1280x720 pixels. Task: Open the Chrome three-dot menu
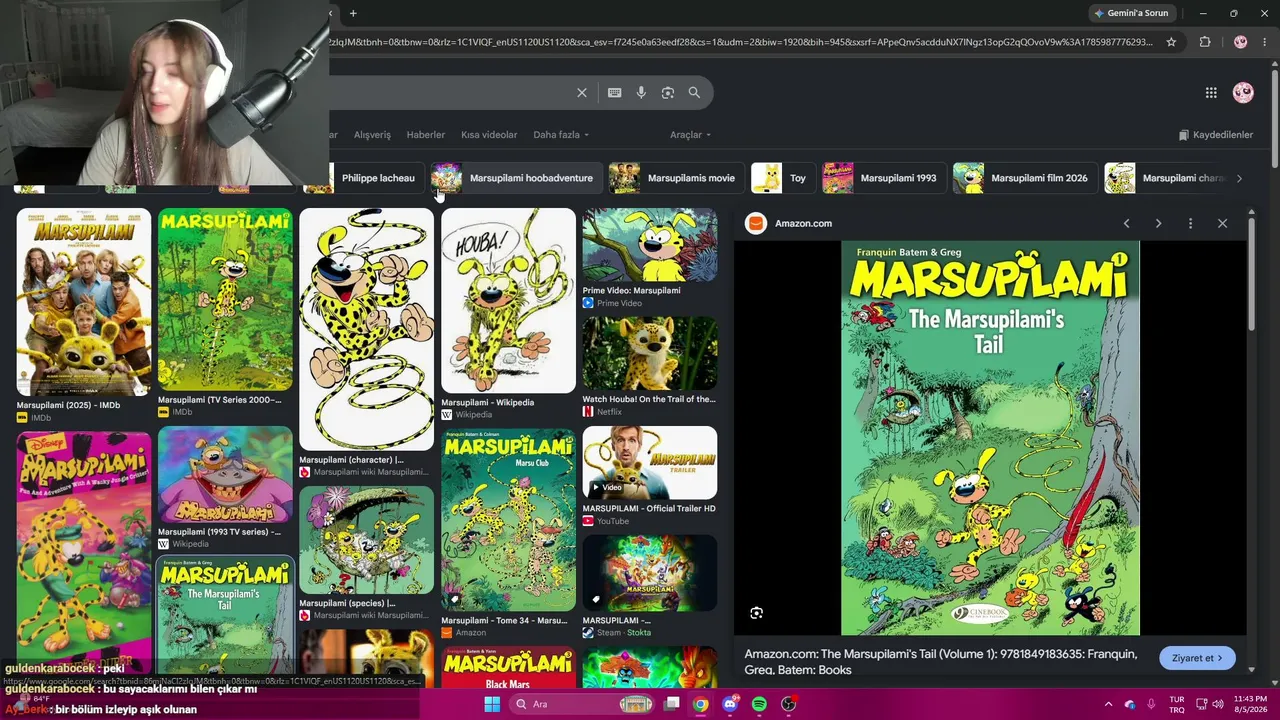[1264, 42]
